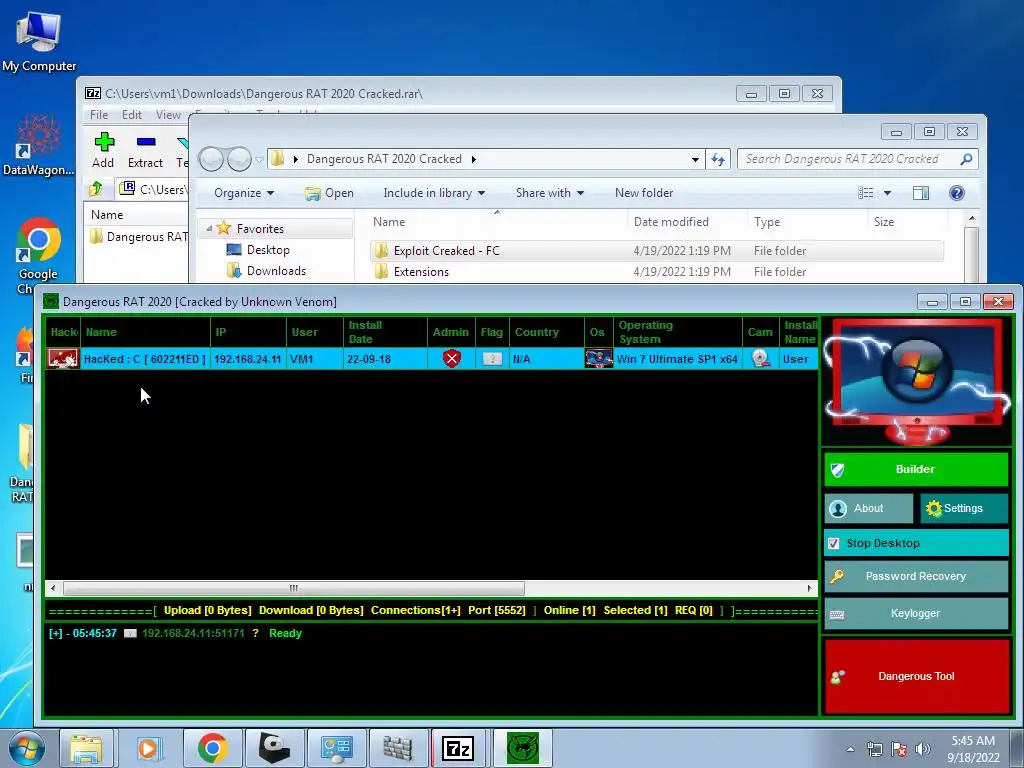1024x768 pixels.
Task: Open the File menu in 7-Zip
Action: coord(99,115)
